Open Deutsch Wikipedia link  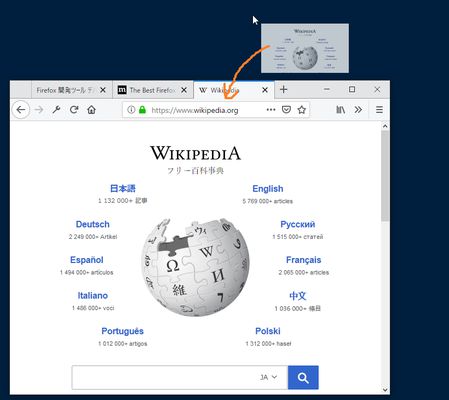93,224
